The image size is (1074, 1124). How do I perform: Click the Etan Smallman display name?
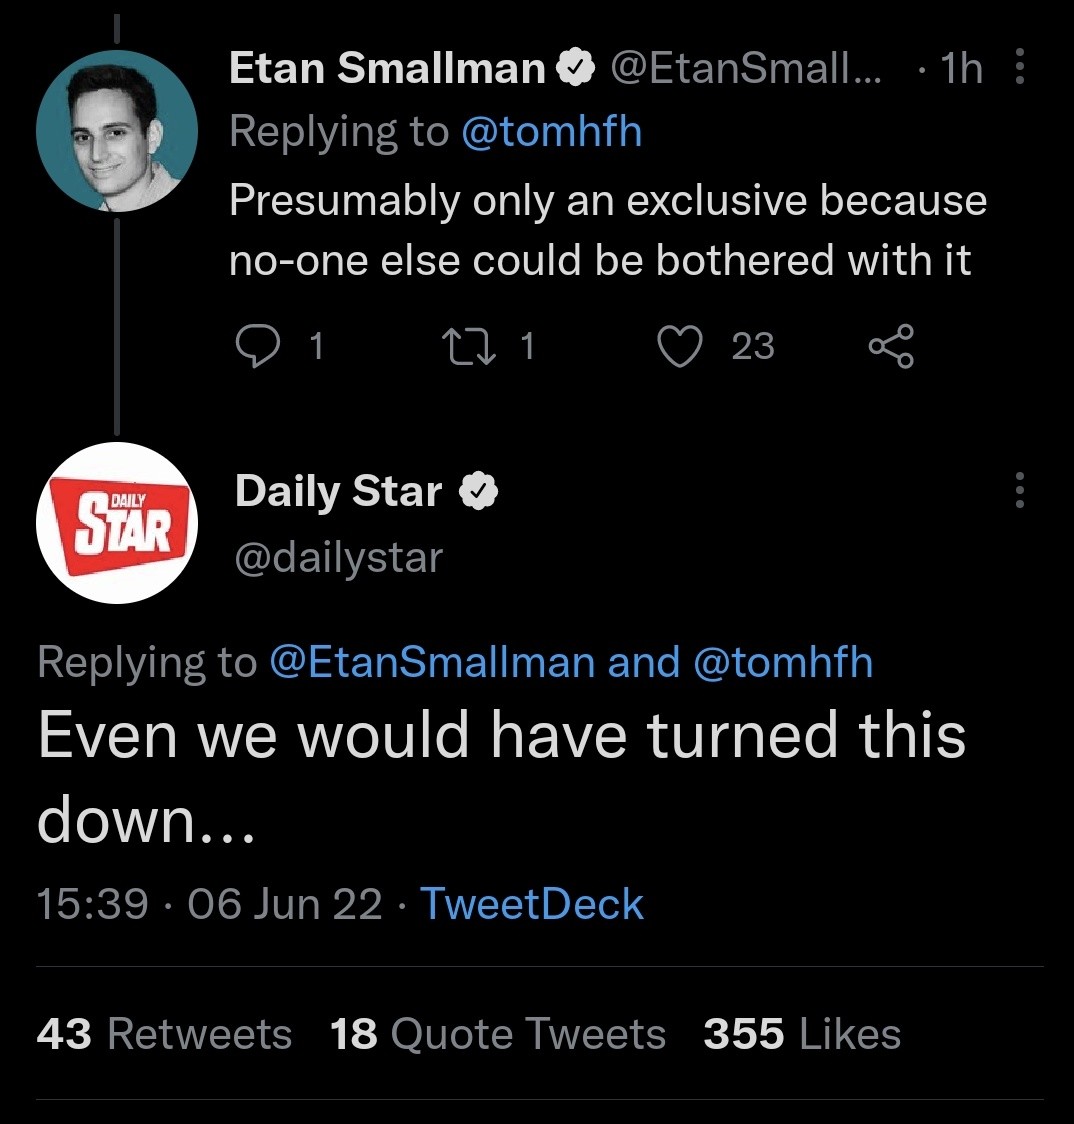pos(386,68)
